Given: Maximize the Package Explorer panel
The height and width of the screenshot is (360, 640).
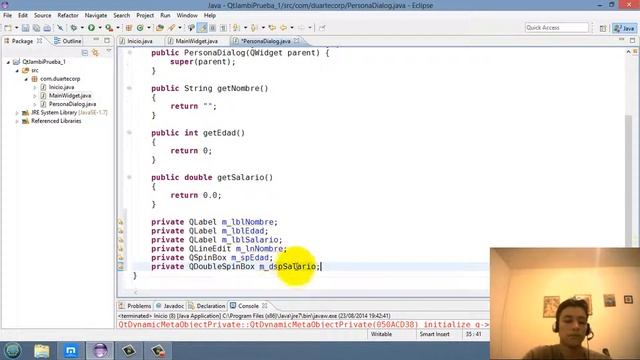Looking at the screenshot, I should point(107,40).
